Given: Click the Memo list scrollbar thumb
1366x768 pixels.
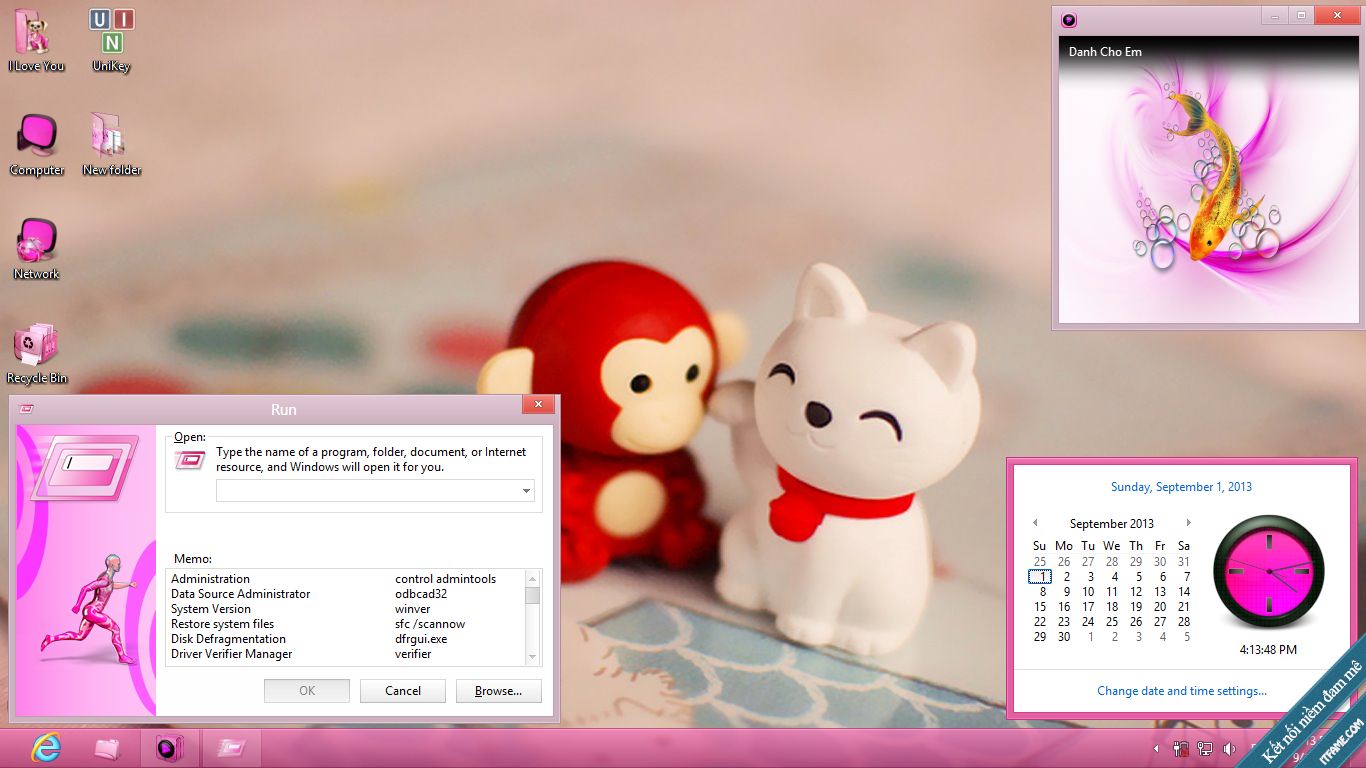Looking at the screenshot, I should point(532,595).
